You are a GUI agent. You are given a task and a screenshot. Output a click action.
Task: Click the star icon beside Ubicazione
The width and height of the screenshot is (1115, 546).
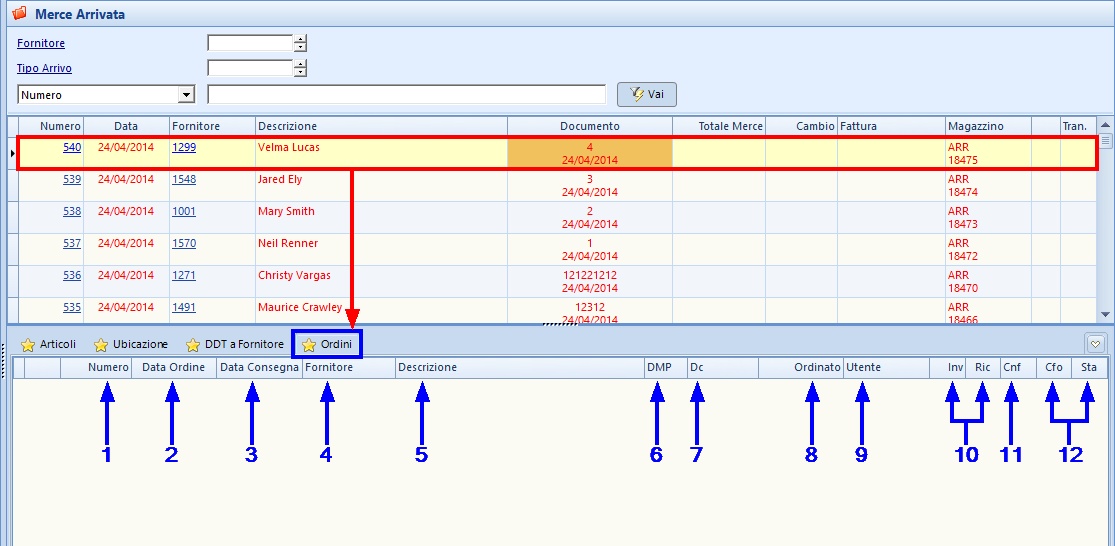click(101, 345)
